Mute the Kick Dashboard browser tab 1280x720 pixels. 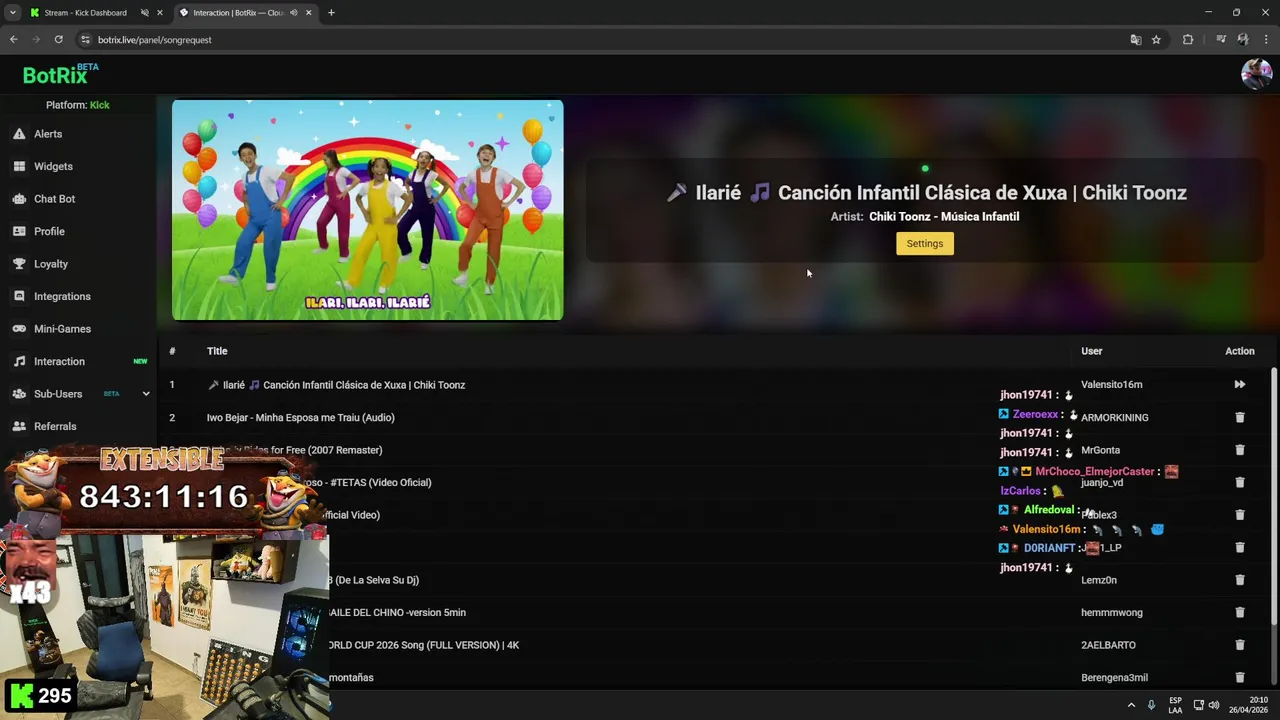tap(144, 13)
